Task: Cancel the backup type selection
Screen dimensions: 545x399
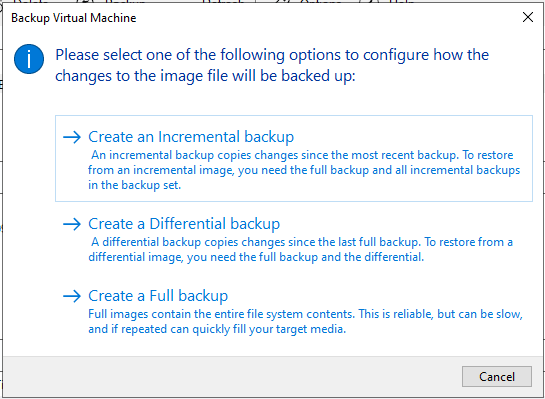Action: tap(497, 376)
